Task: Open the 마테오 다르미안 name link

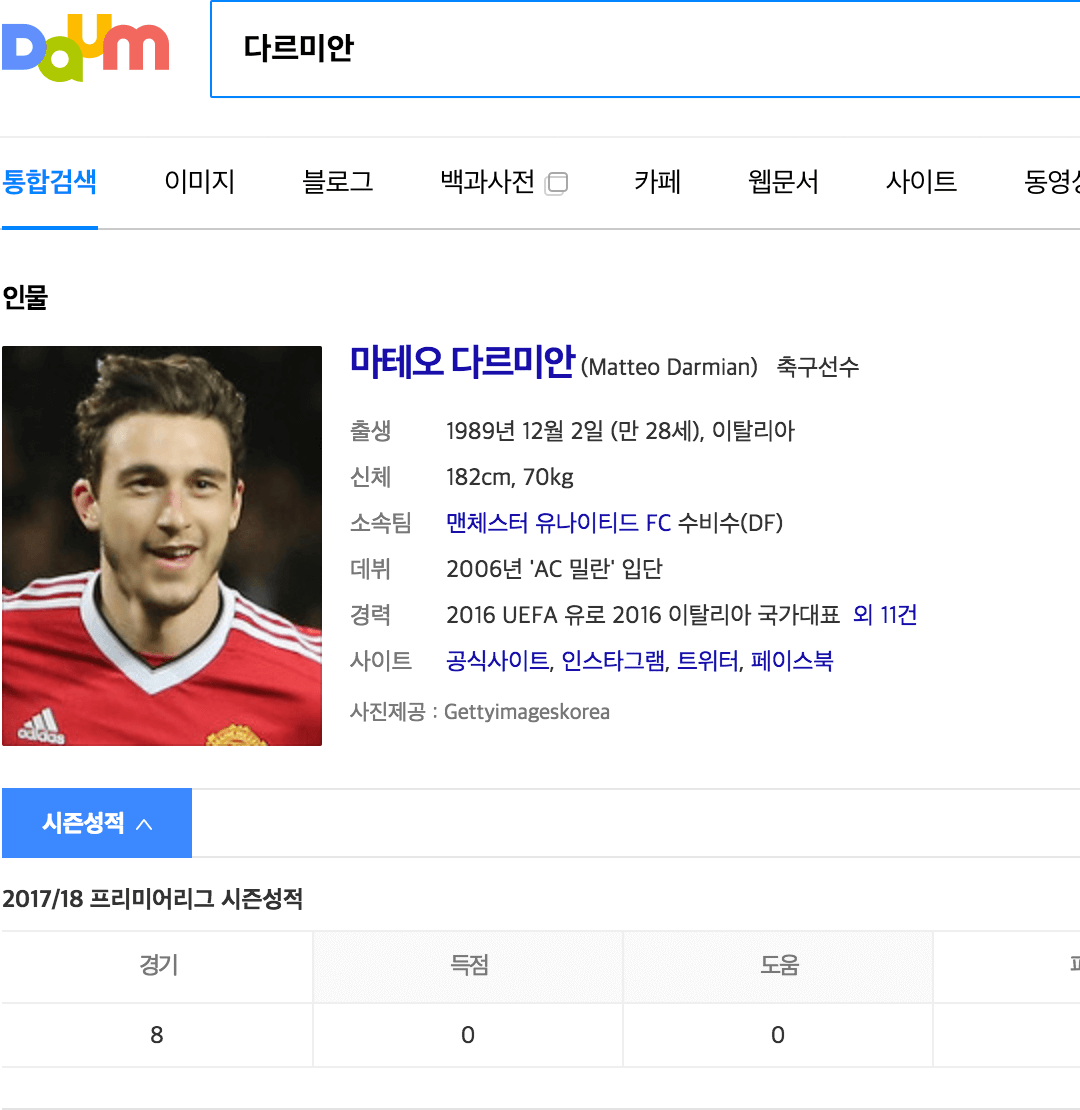Action: coord(463,362)
